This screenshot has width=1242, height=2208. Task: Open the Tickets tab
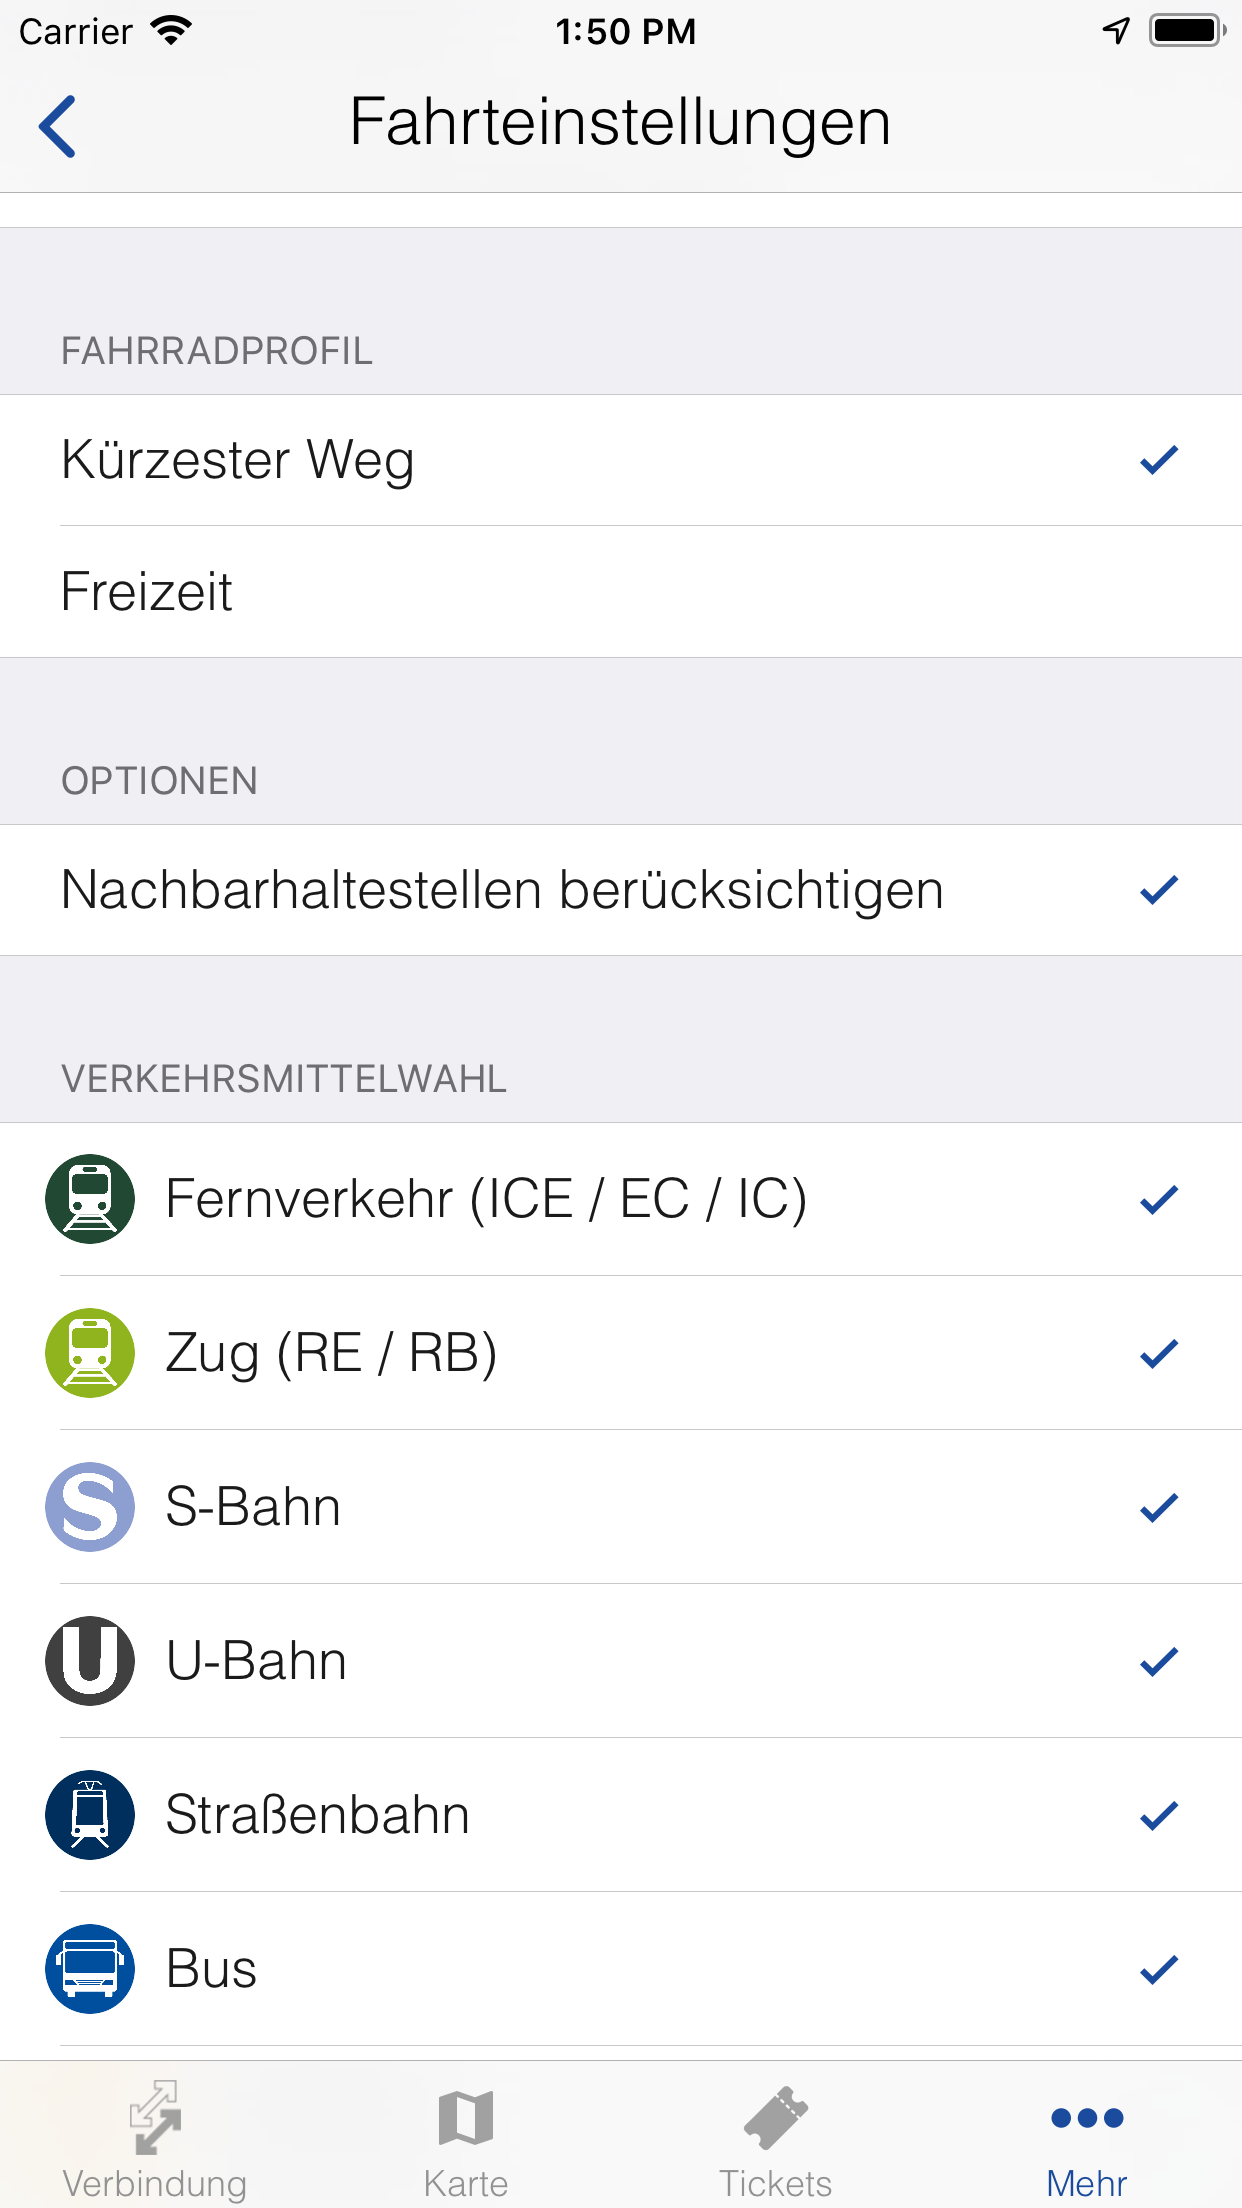coord(776,2137)
